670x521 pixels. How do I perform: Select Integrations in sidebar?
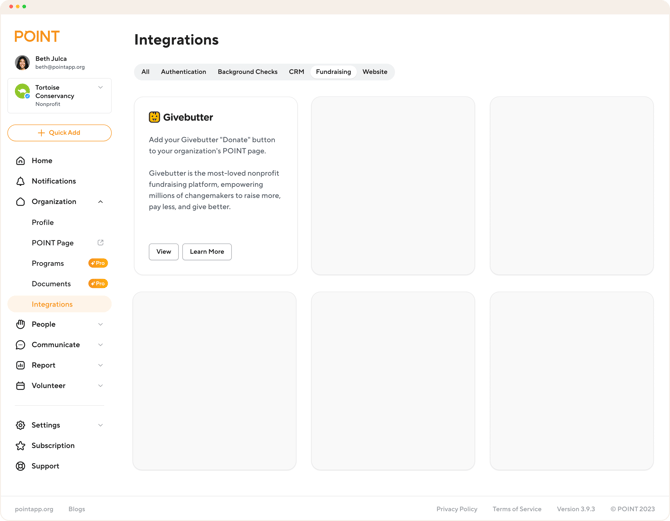59,304
